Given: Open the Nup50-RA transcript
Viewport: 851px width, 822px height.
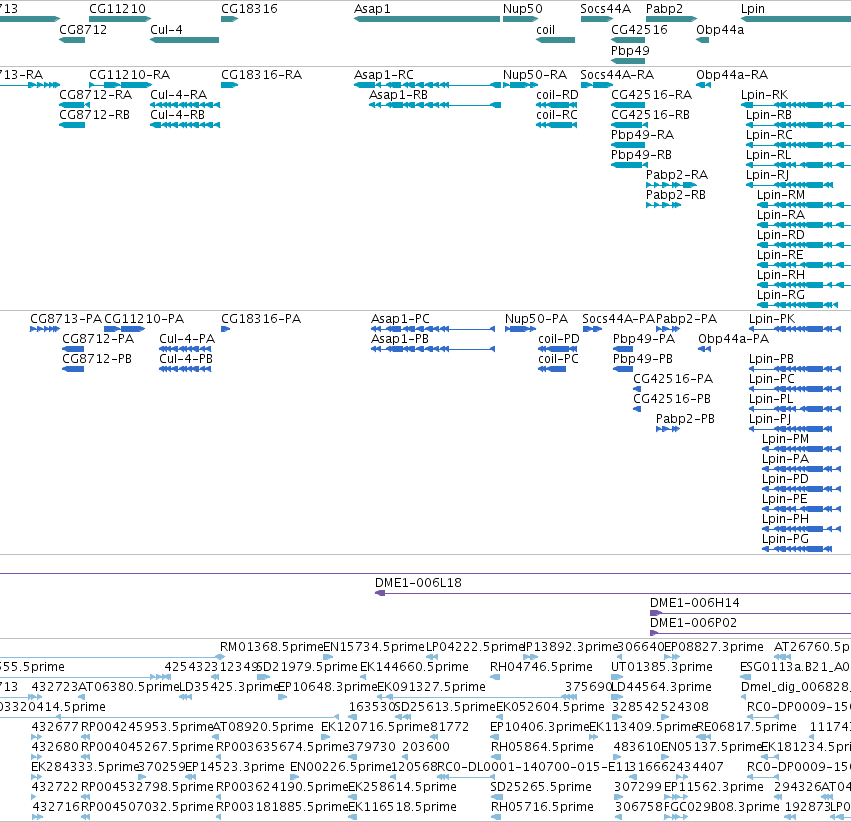Looking at the screenshot, I should point(520,85).
